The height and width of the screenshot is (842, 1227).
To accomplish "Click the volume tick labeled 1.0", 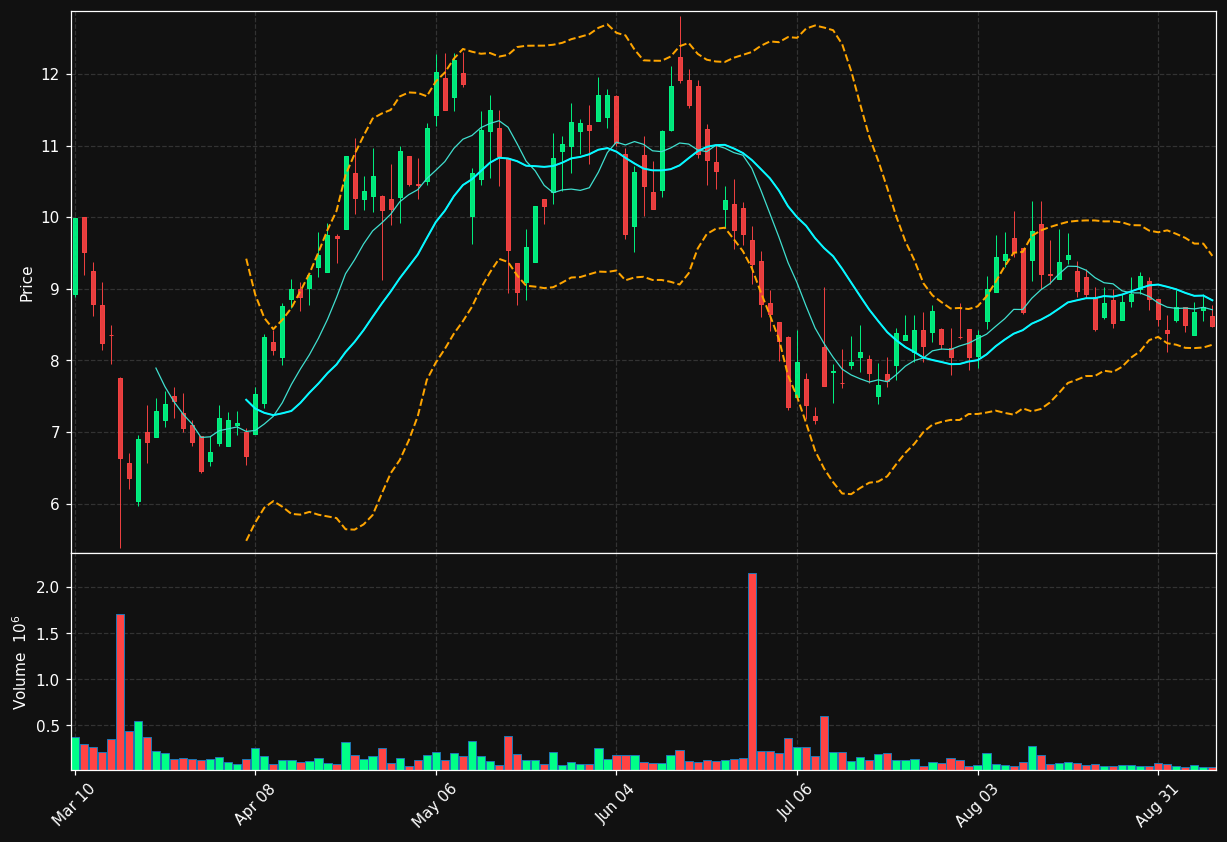I will [x=50, y=680].
